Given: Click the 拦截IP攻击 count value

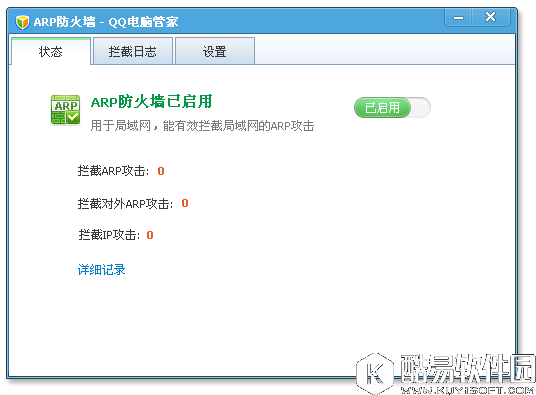Looking at the screenshot, I should pyautogui.click(x=150, y=235).
